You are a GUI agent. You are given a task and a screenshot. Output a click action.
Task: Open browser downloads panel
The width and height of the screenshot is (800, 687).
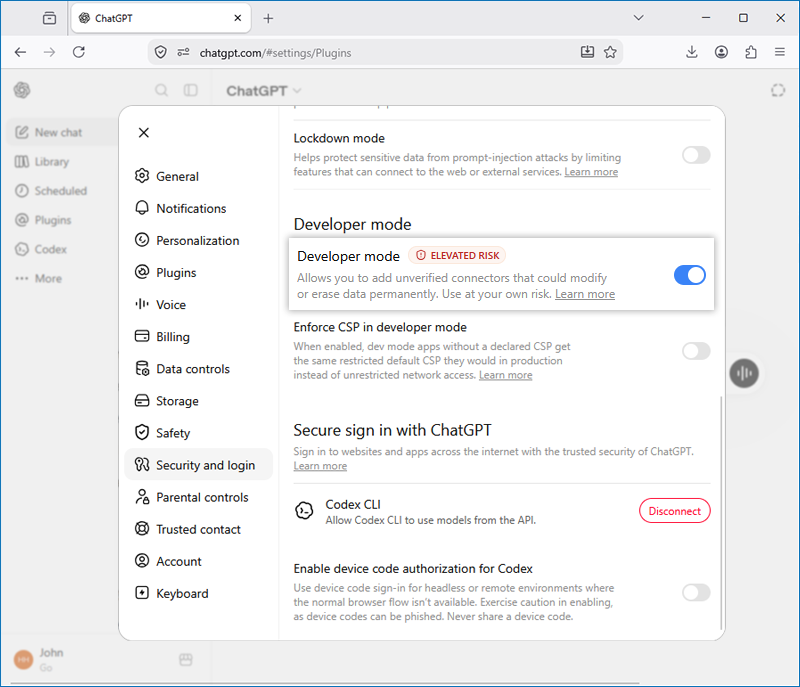[x=692, y=52]
